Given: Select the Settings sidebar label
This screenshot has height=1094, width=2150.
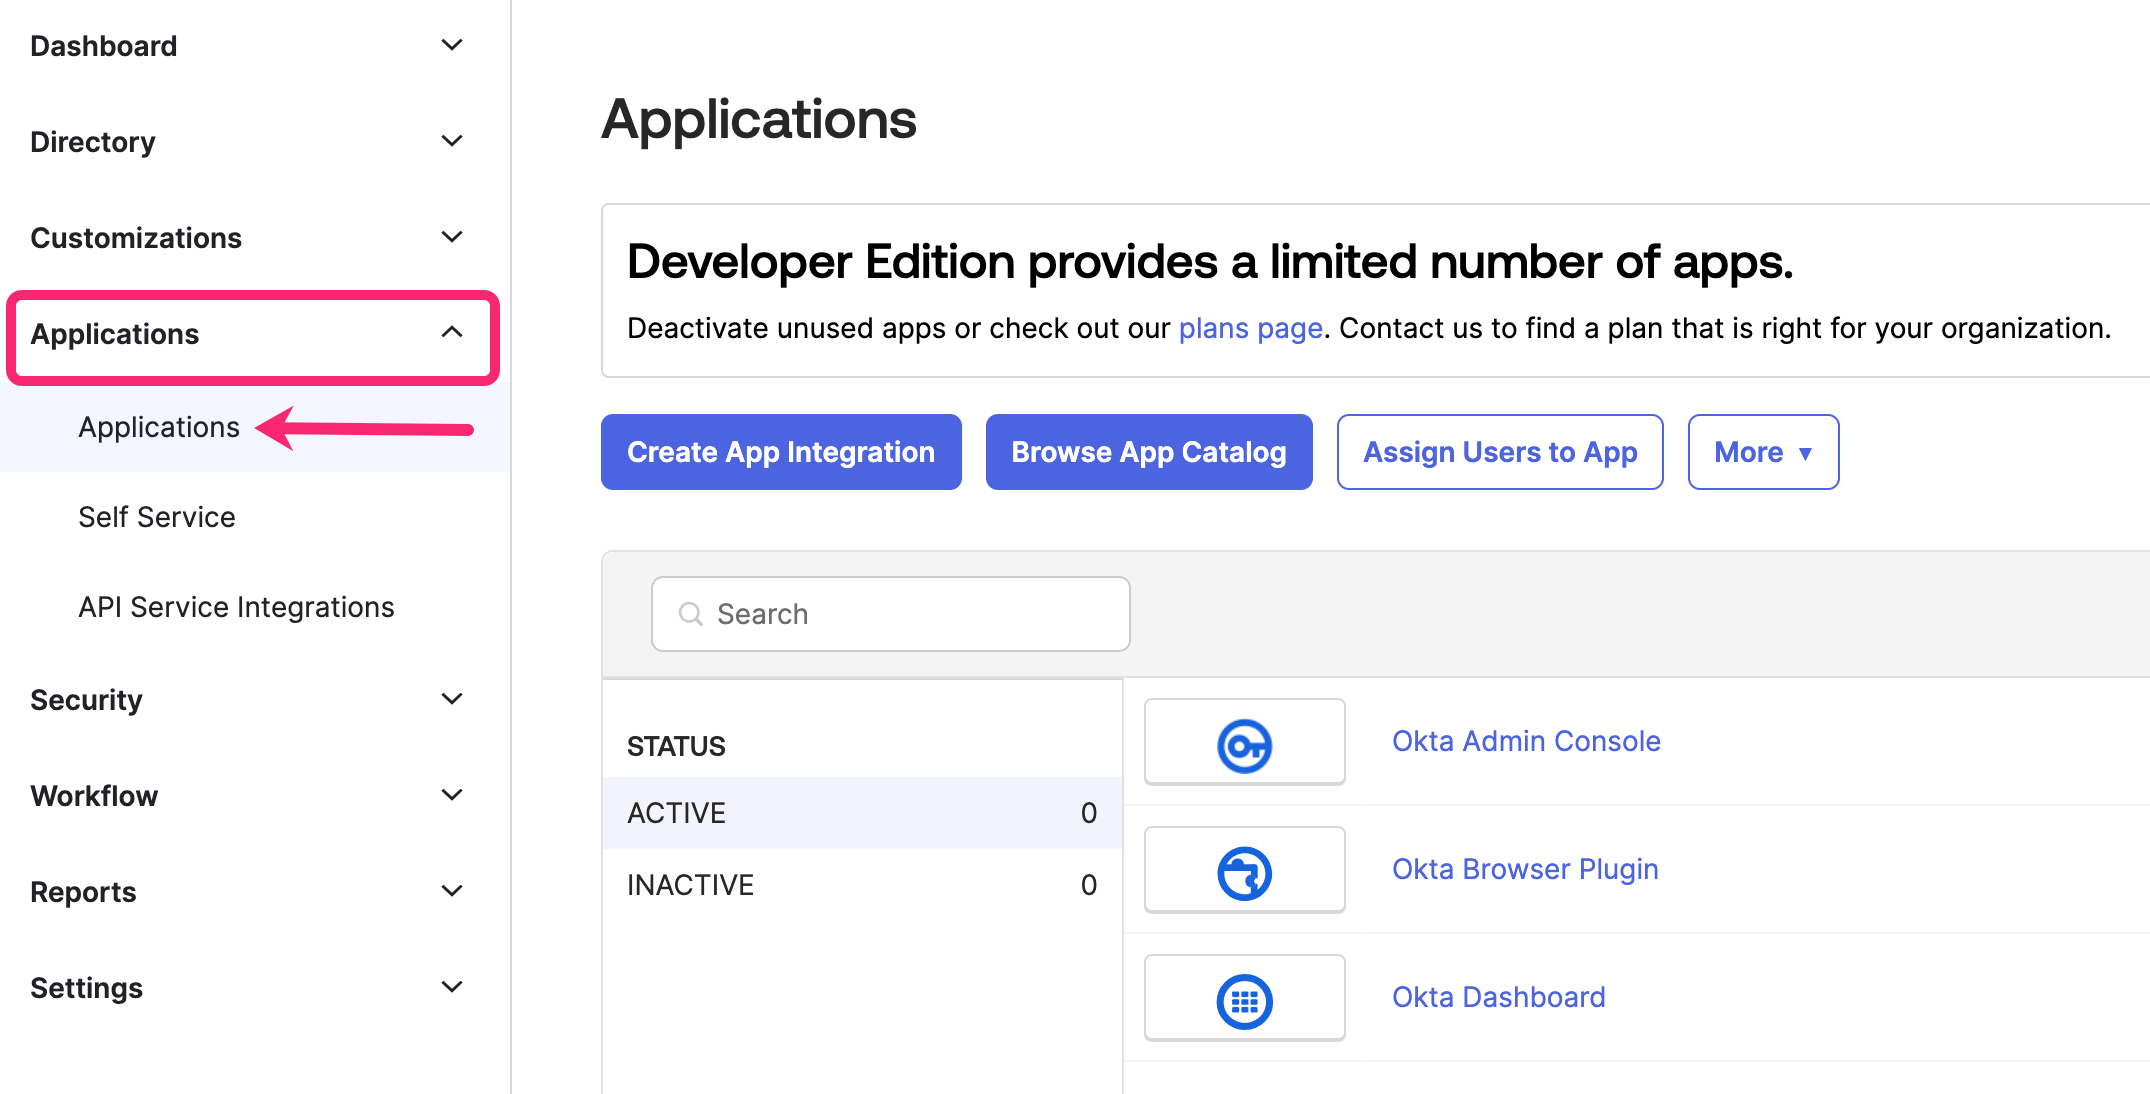Looking at the screenshot, I should click(x=86, y=988).
